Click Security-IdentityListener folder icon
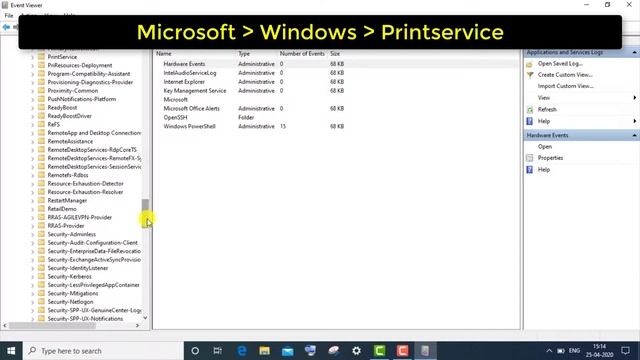The image size is (640, 360). click(x=41, y=268)
